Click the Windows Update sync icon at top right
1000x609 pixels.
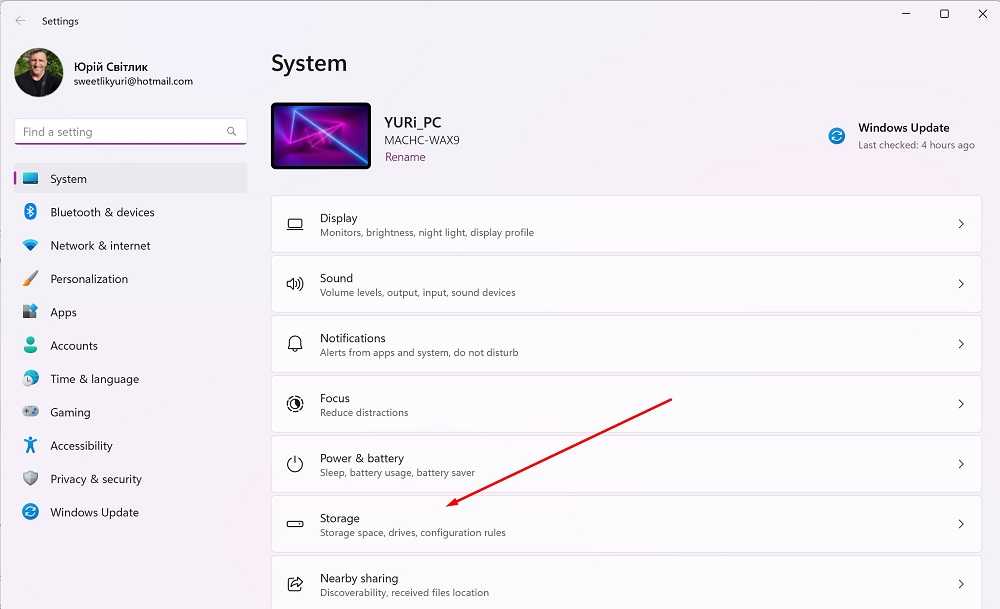coord(837,136)
